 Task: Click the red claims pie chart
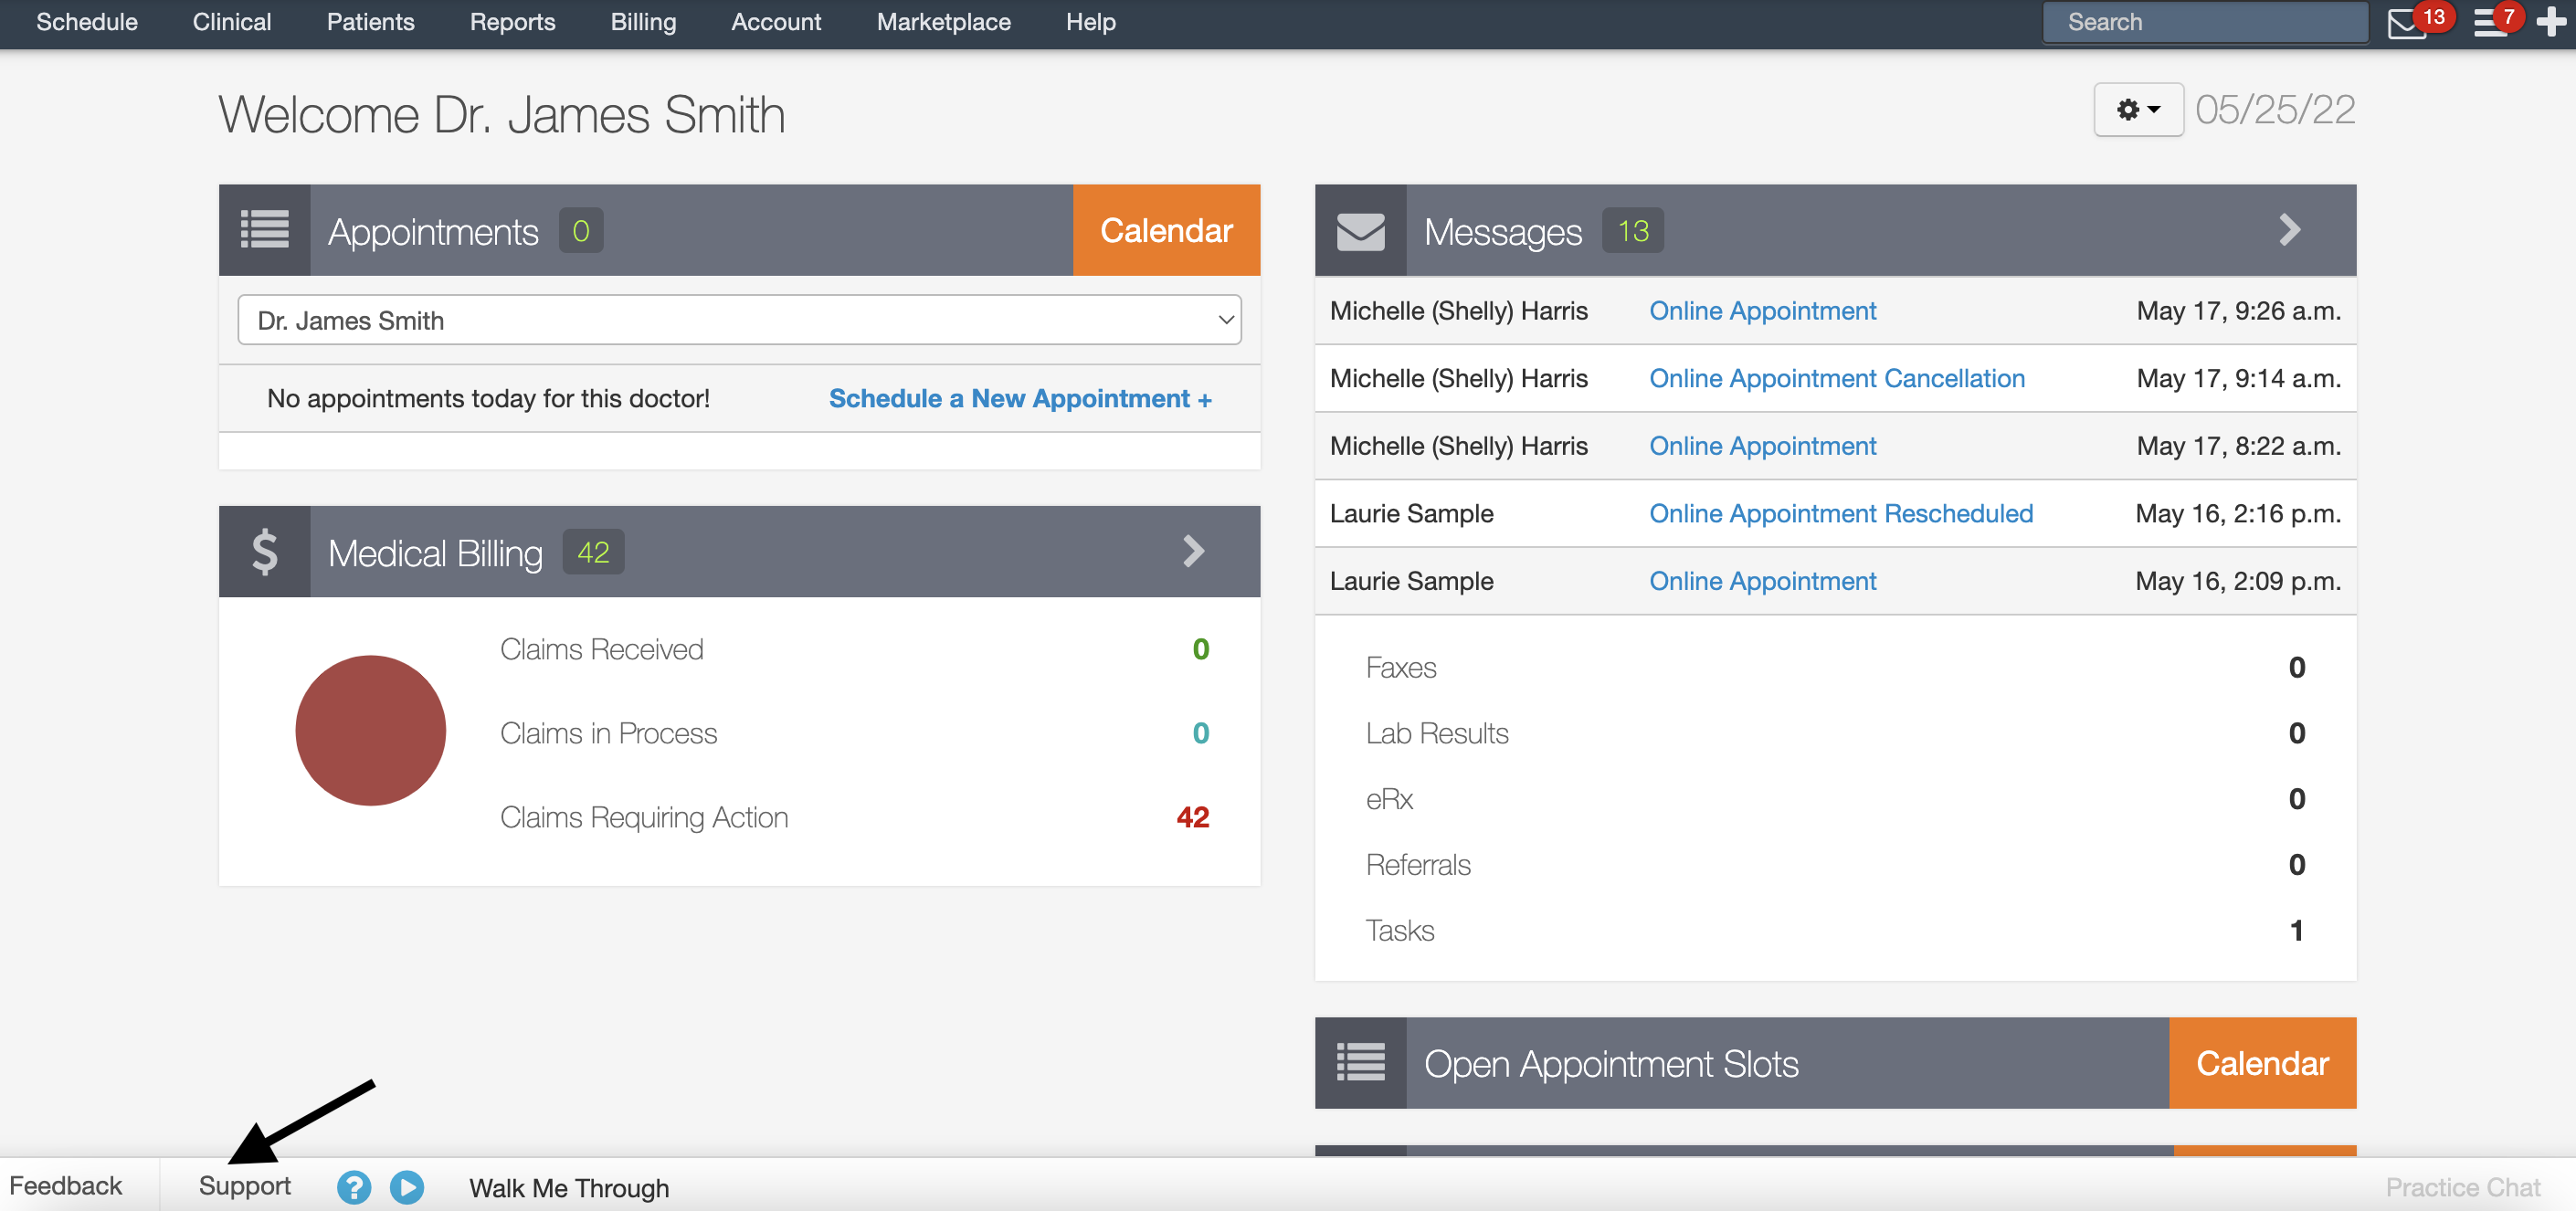coord(371,730)
